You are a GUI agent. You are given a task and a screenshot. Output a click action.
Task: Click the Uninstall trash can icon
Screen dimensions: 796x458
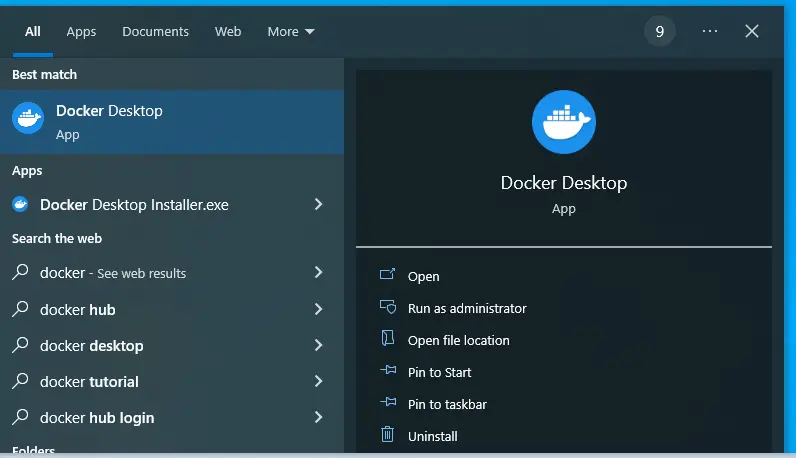pyautogui.click(x=387, y=434)
